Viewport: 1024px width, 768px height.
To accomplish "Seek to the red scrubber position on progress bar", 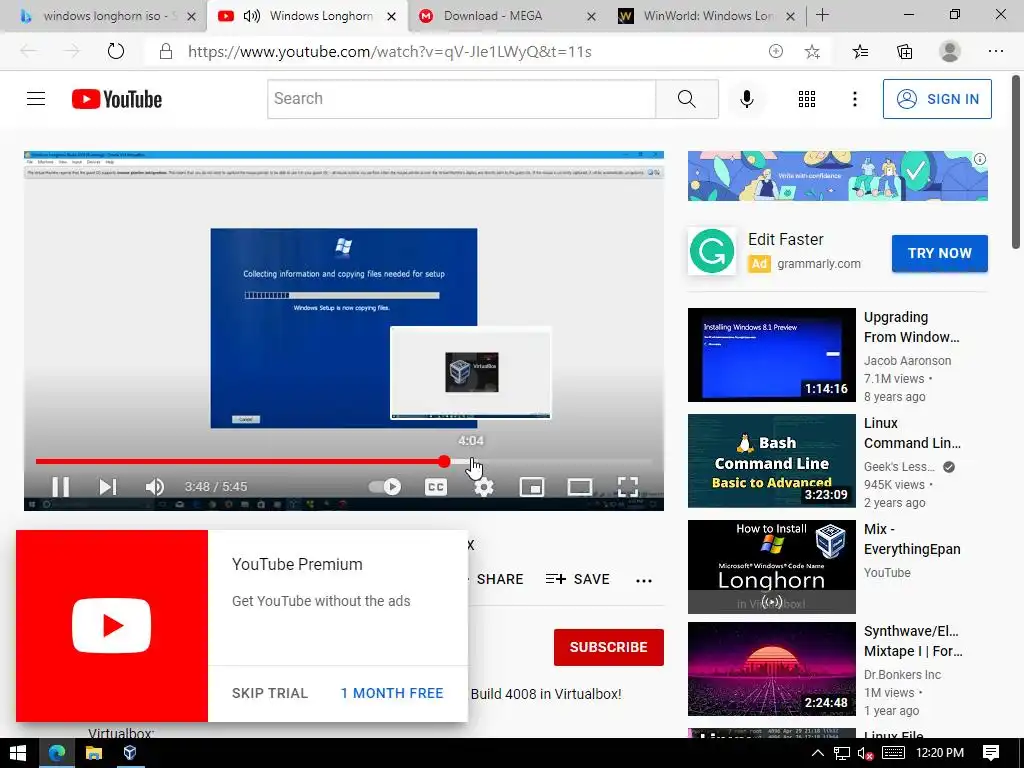I will tap(444, 462).
